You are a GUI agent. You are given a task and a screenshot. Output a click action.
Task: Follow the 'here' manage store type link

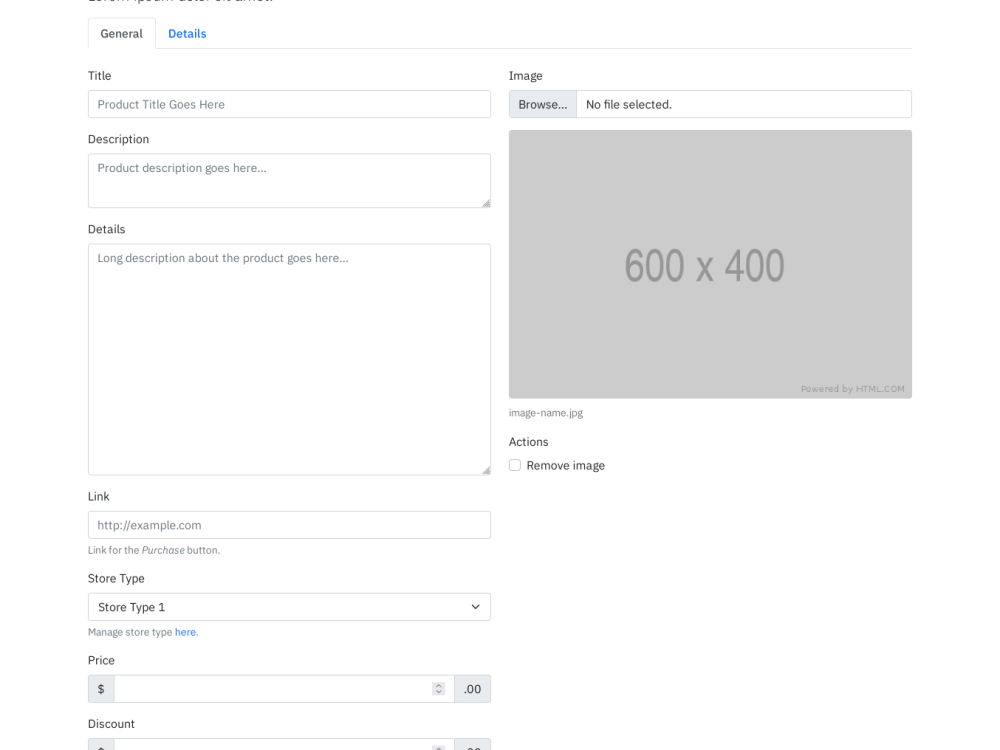(185, 632)
